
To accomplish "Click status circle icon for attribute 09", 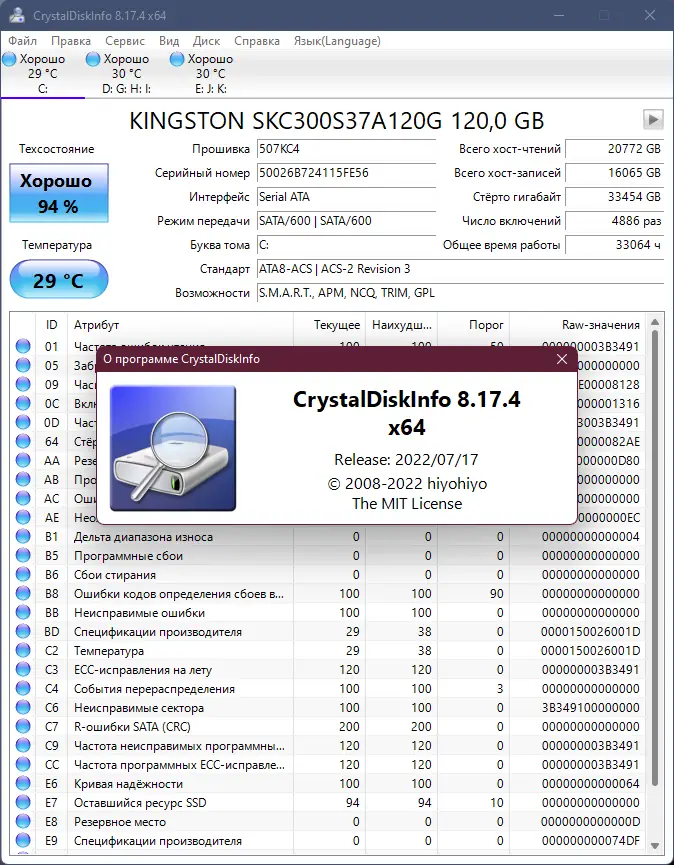I will tap(23, 385).
